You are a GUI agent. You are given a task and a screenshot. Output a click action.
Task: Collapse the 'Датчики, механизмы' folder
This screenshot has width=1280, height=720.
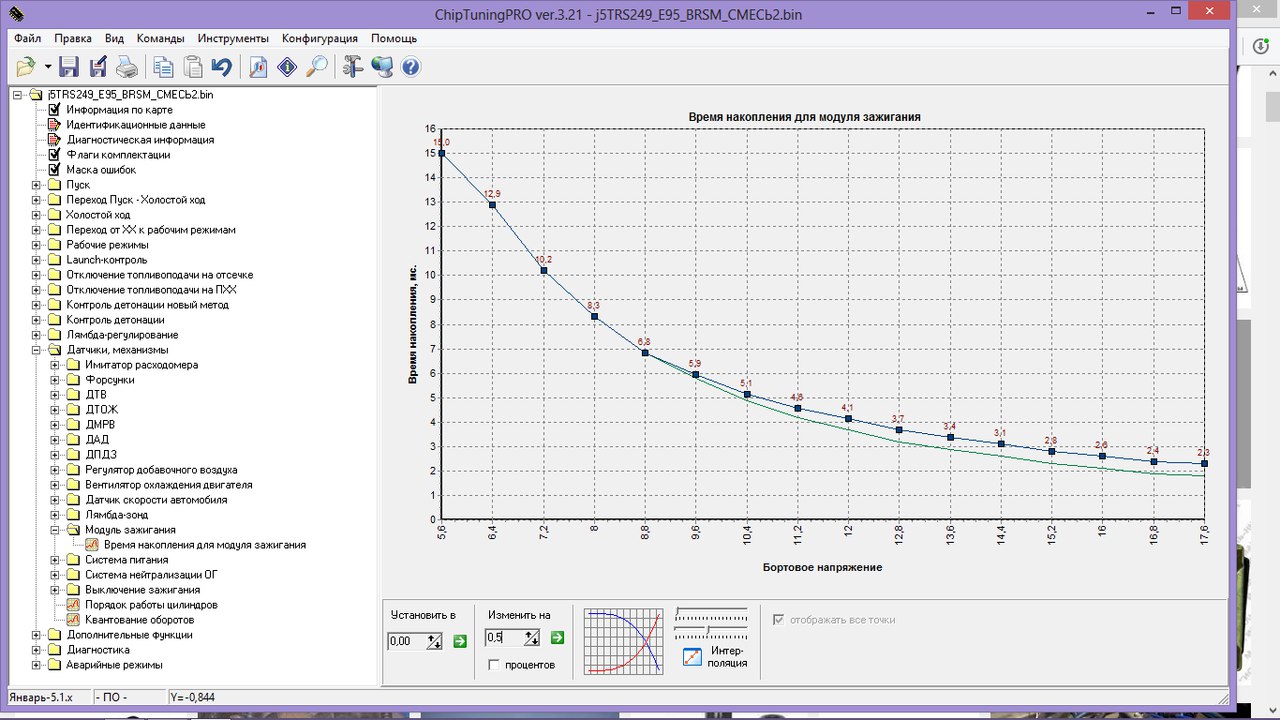(x=37, y=350)
